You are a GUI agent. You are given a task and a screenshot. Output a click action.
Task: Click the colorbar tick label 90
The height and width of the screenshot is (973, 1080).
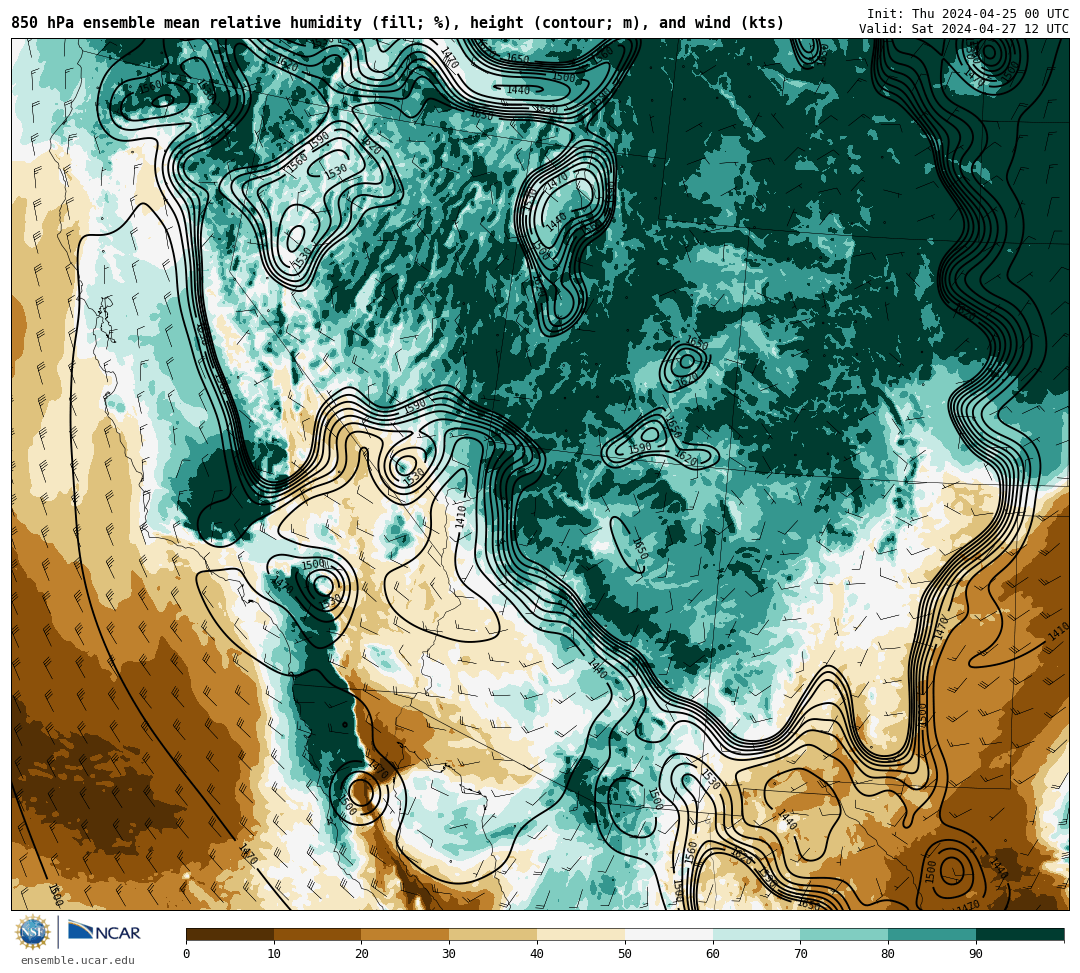pyautogui.click(x=976, y=954)
